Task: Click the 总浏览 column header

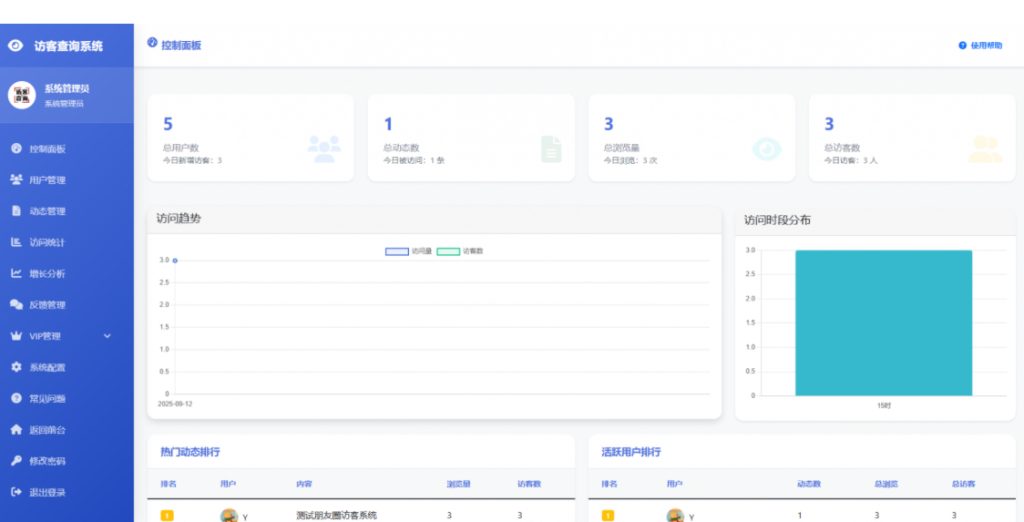Action: 886,484
